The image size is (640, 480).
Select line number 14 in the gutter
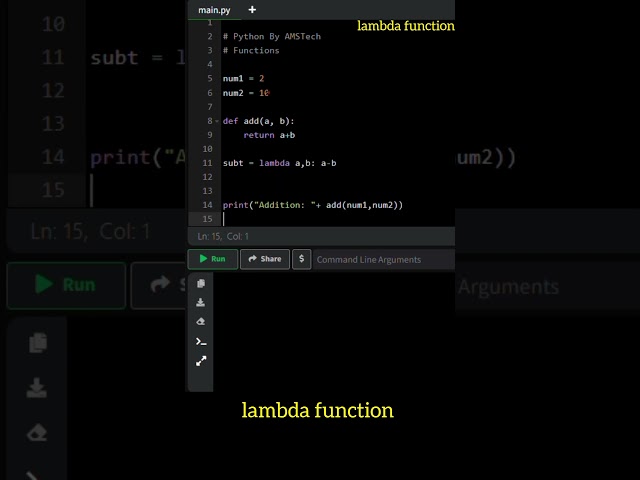tap(207, 205)
